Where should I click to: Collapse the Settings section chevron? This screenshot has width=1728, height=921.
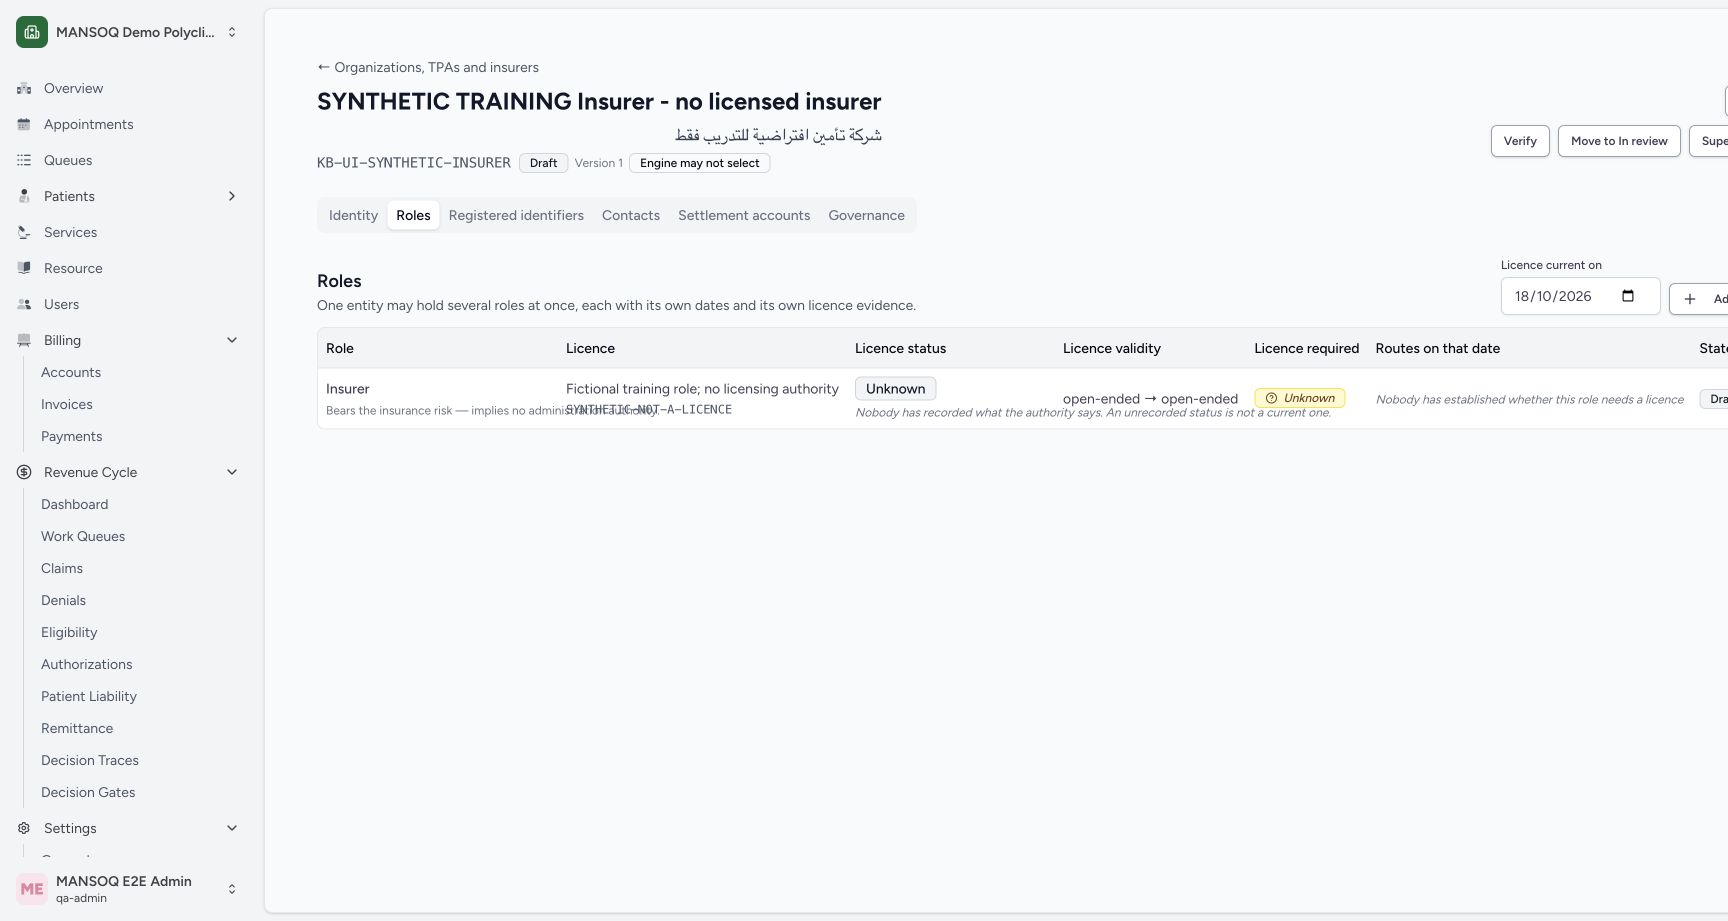(232, 829)
